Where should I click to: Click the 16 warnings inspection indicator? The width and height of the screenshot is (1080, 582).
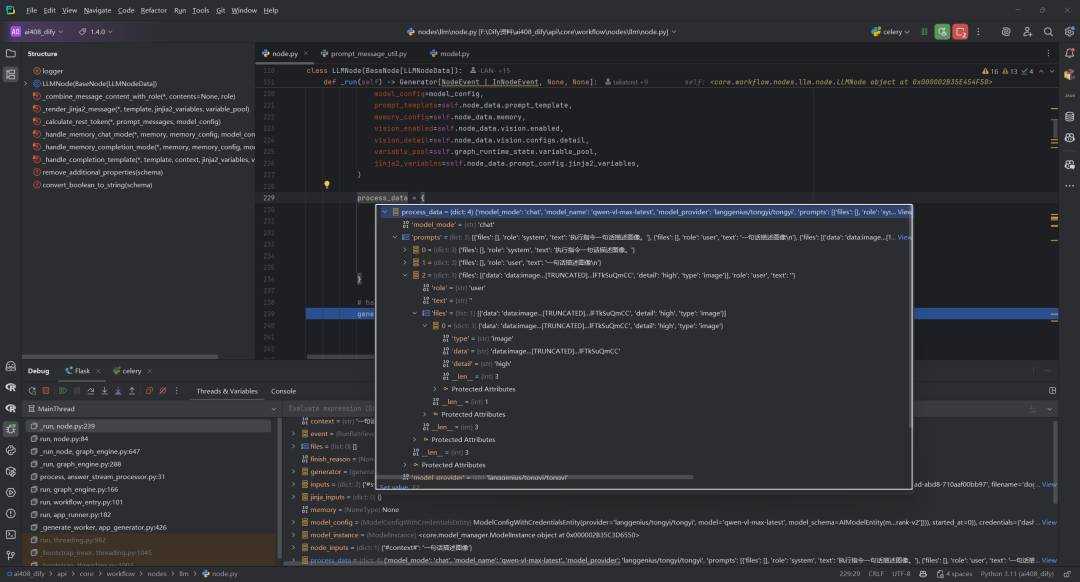point(990,71)
